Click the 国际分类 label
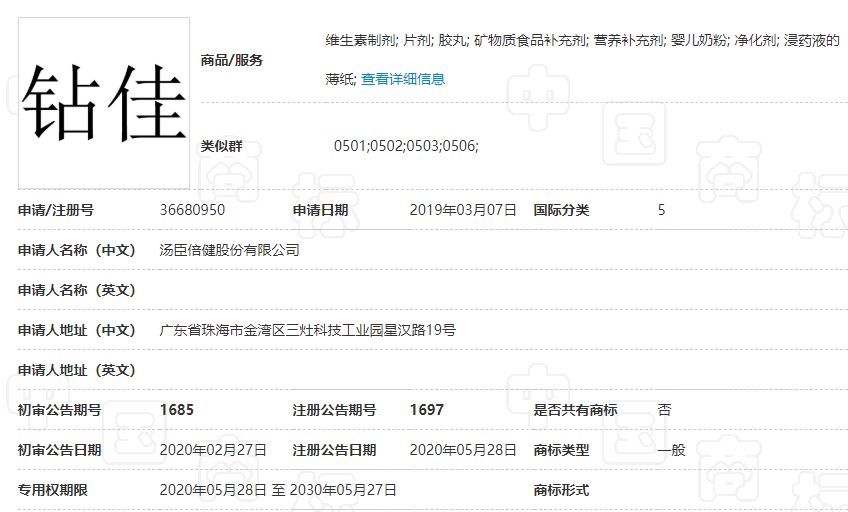The width and height of the screenshot is (848, 512). click(561, 210)
